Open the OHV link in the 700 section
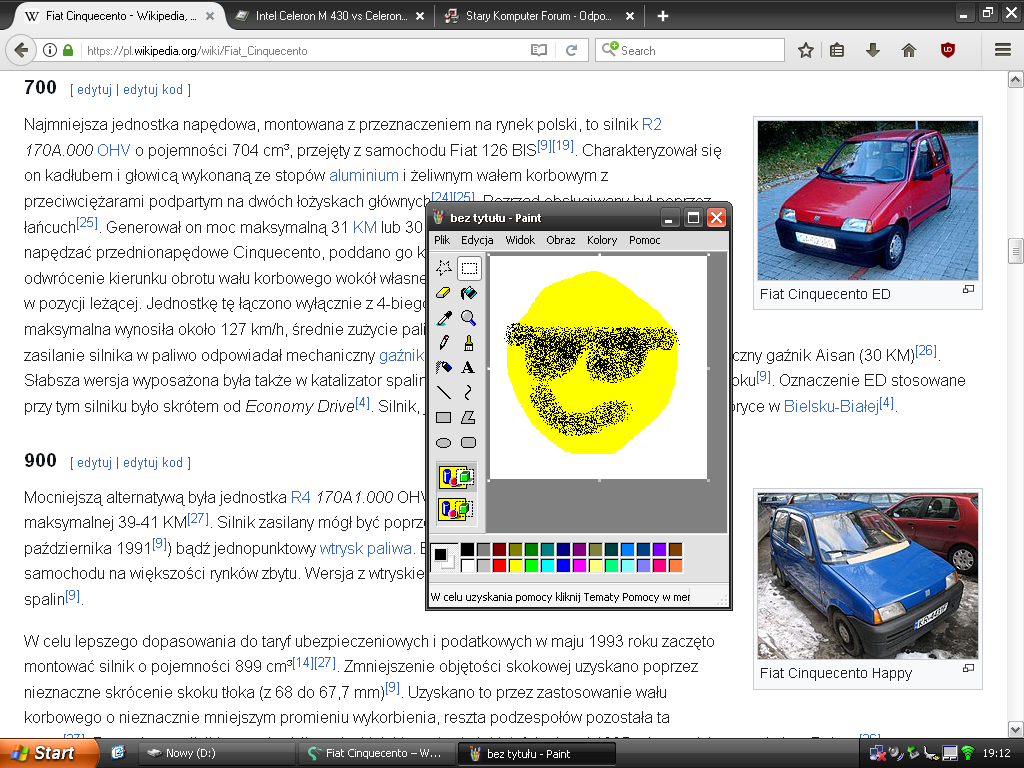 click(114, 150)
